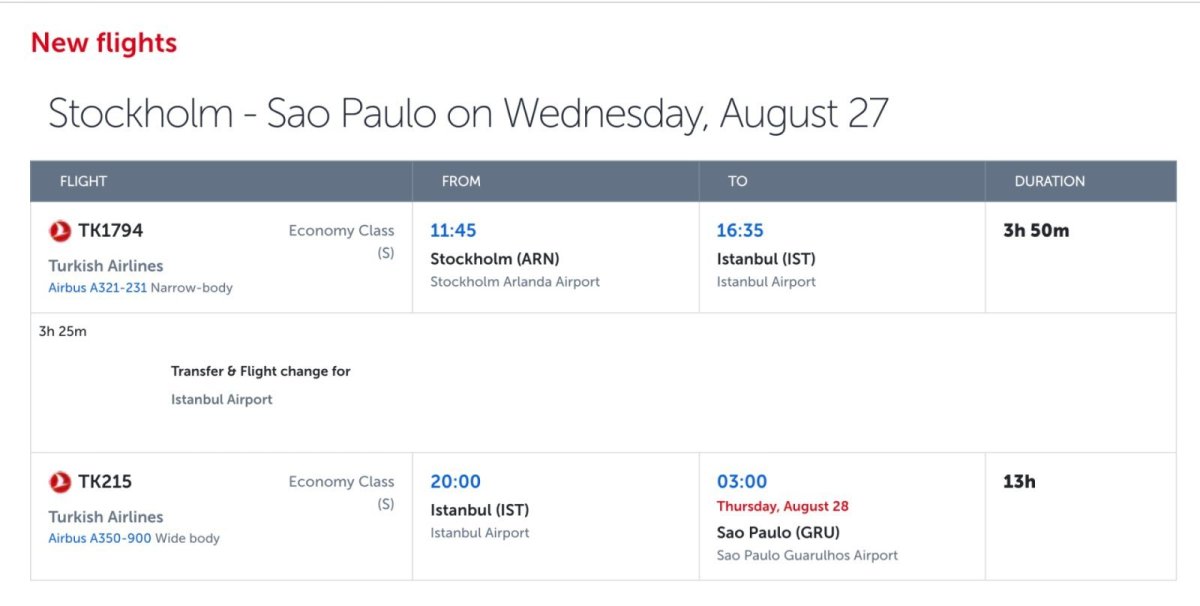This screenshot has height=606, width=1200.
Task: Select the TO column header
Action: (737, 181)
